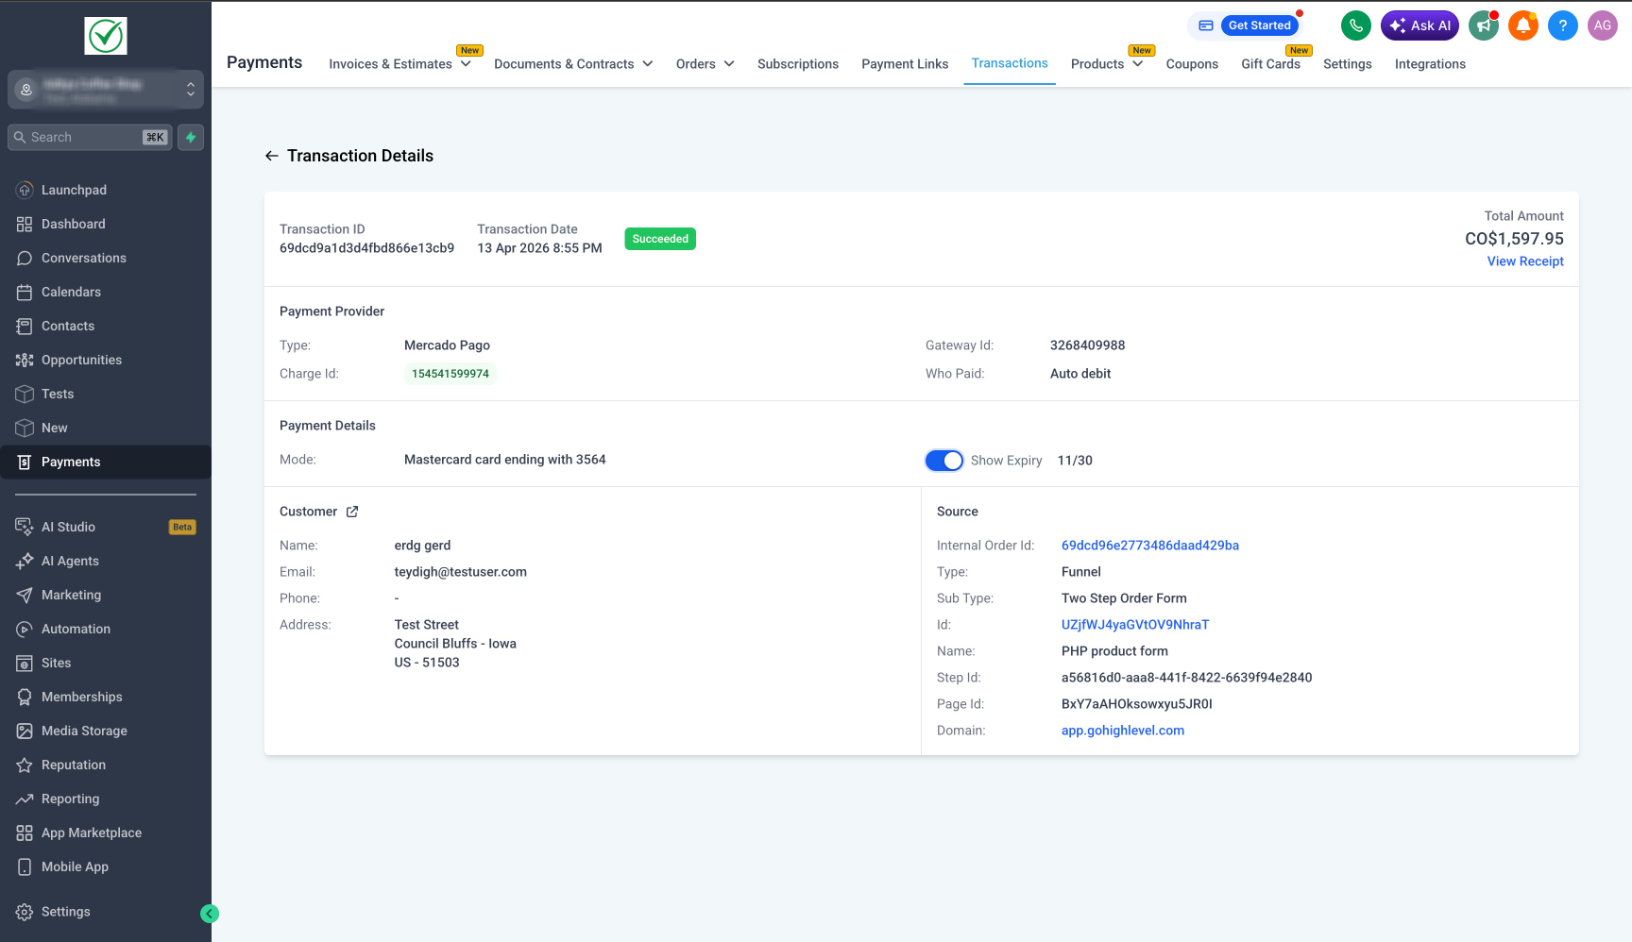The height and width of the screenshot is (942, 1632).
Task: Click Marketing paper-plane icon
Action: pos(25,595)
